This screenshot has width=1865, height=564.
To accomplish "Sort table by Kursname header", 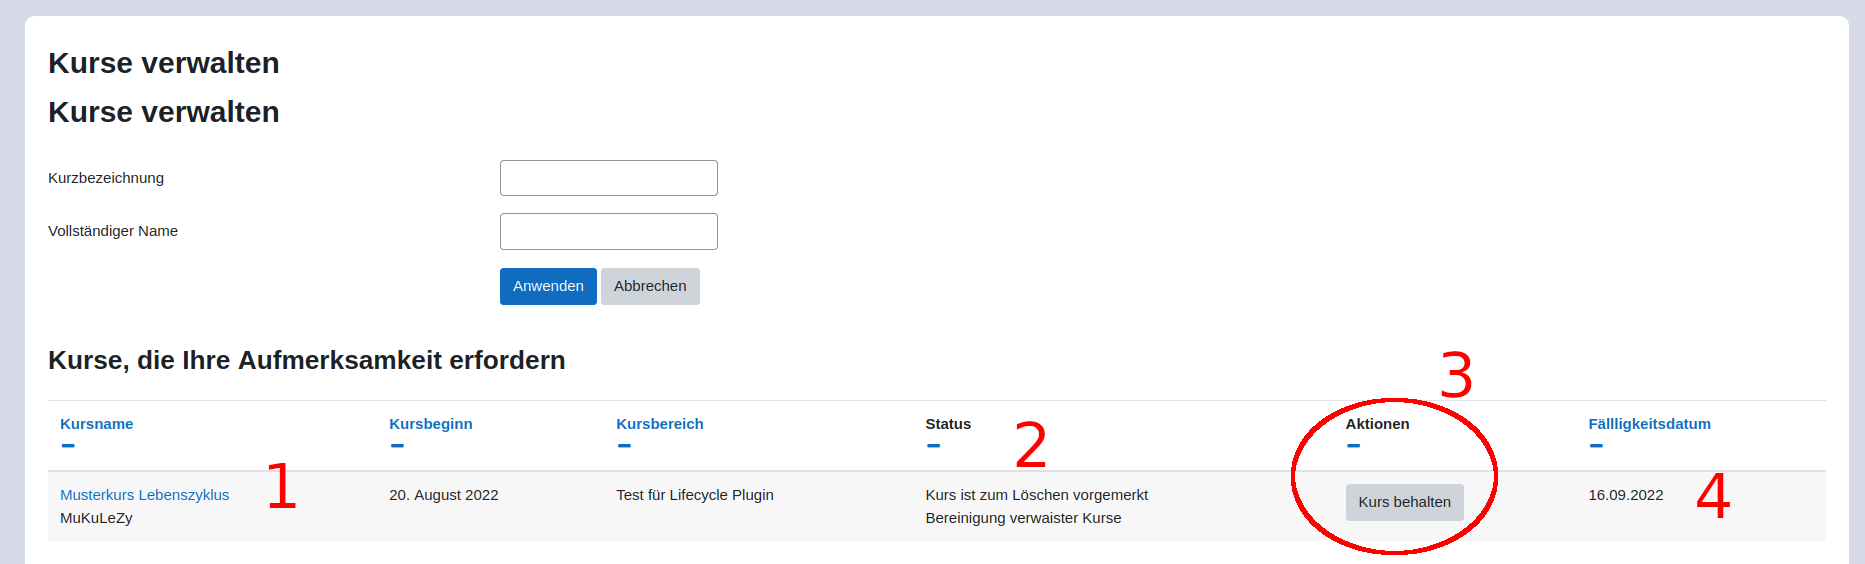I will point(96,424).
